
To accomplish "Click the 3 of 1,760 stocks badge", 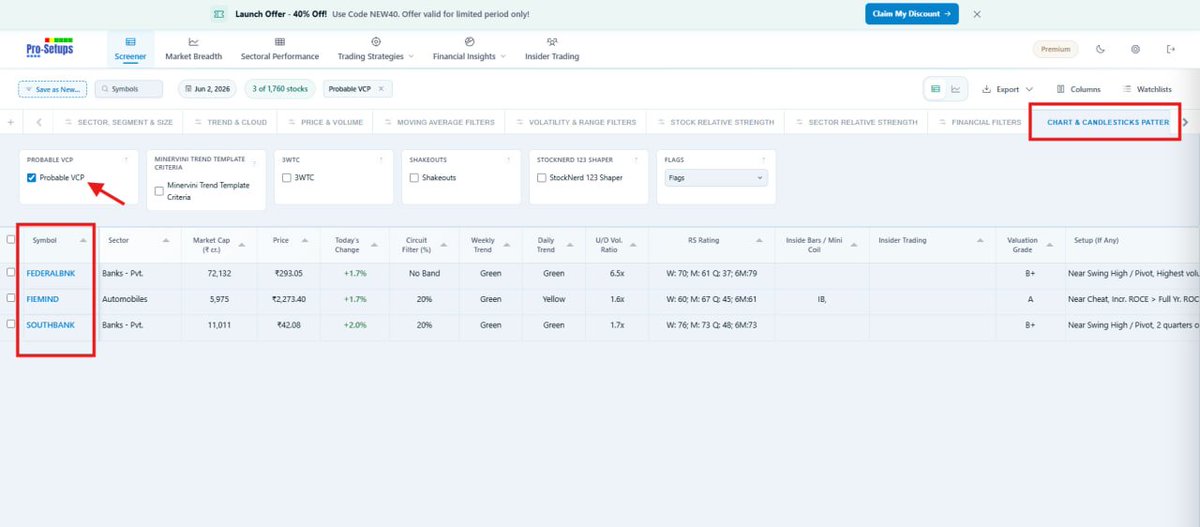I will (281, 89).
